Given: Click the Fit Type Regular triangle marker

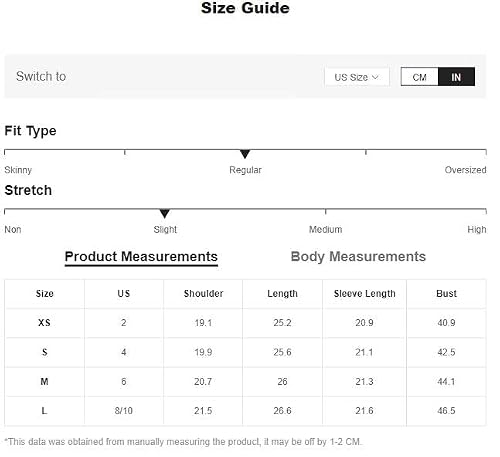Looking at the screenshot, I should tap(245, 154).
